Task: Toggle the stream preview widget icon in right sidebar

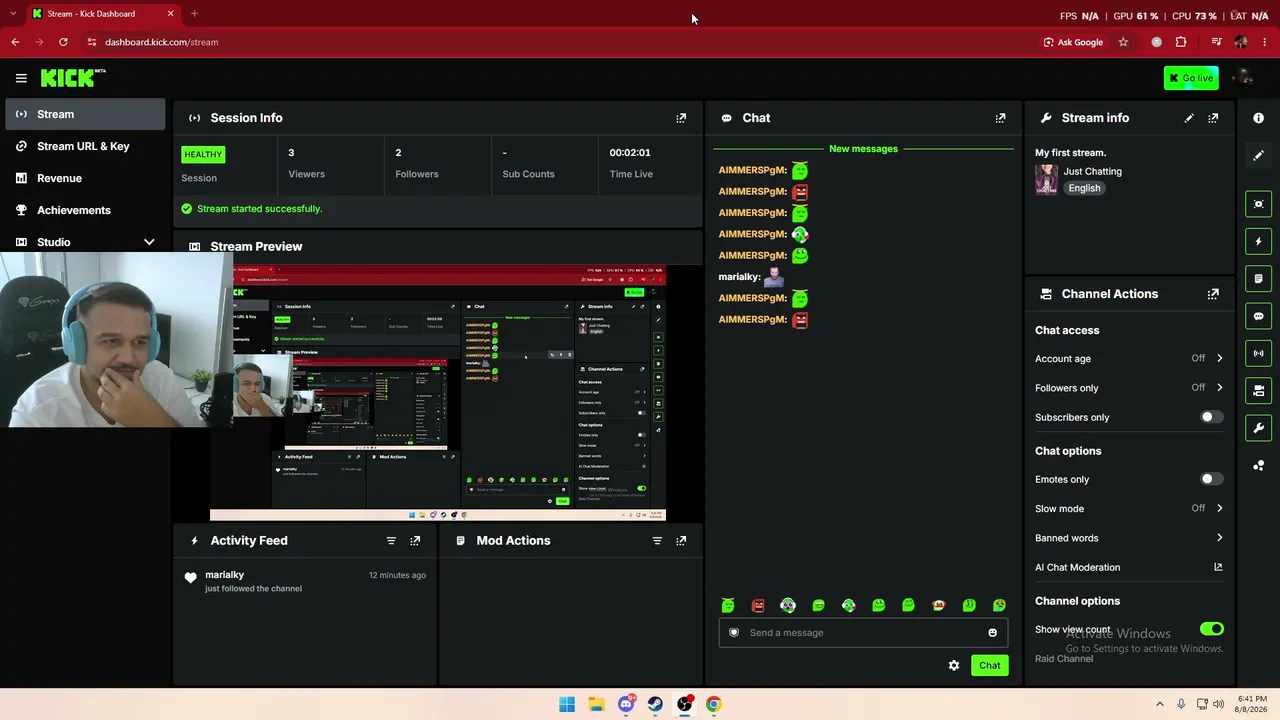Action: pos(1259,204)
